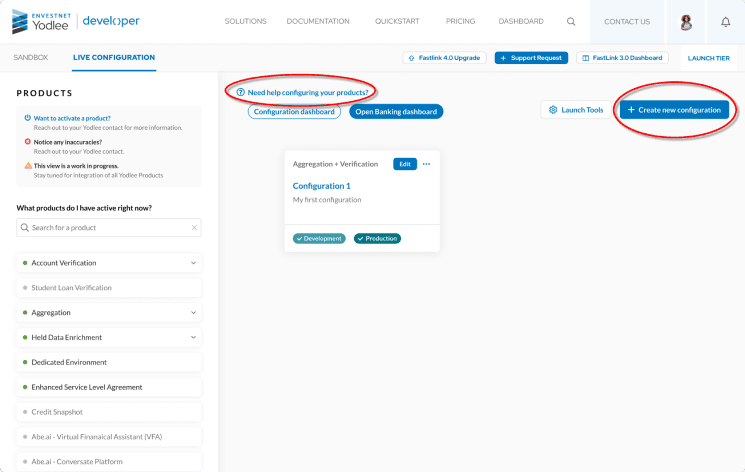
Task: Click CONTACT US
Action: pos(627,22)
